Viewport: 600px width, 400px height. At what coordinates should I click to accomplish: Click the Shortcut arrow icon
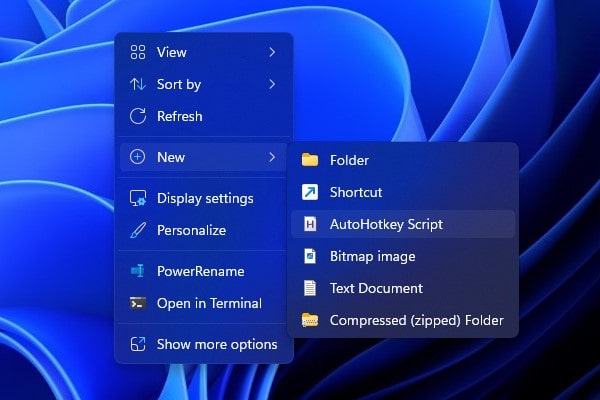[x=310, y=192]
